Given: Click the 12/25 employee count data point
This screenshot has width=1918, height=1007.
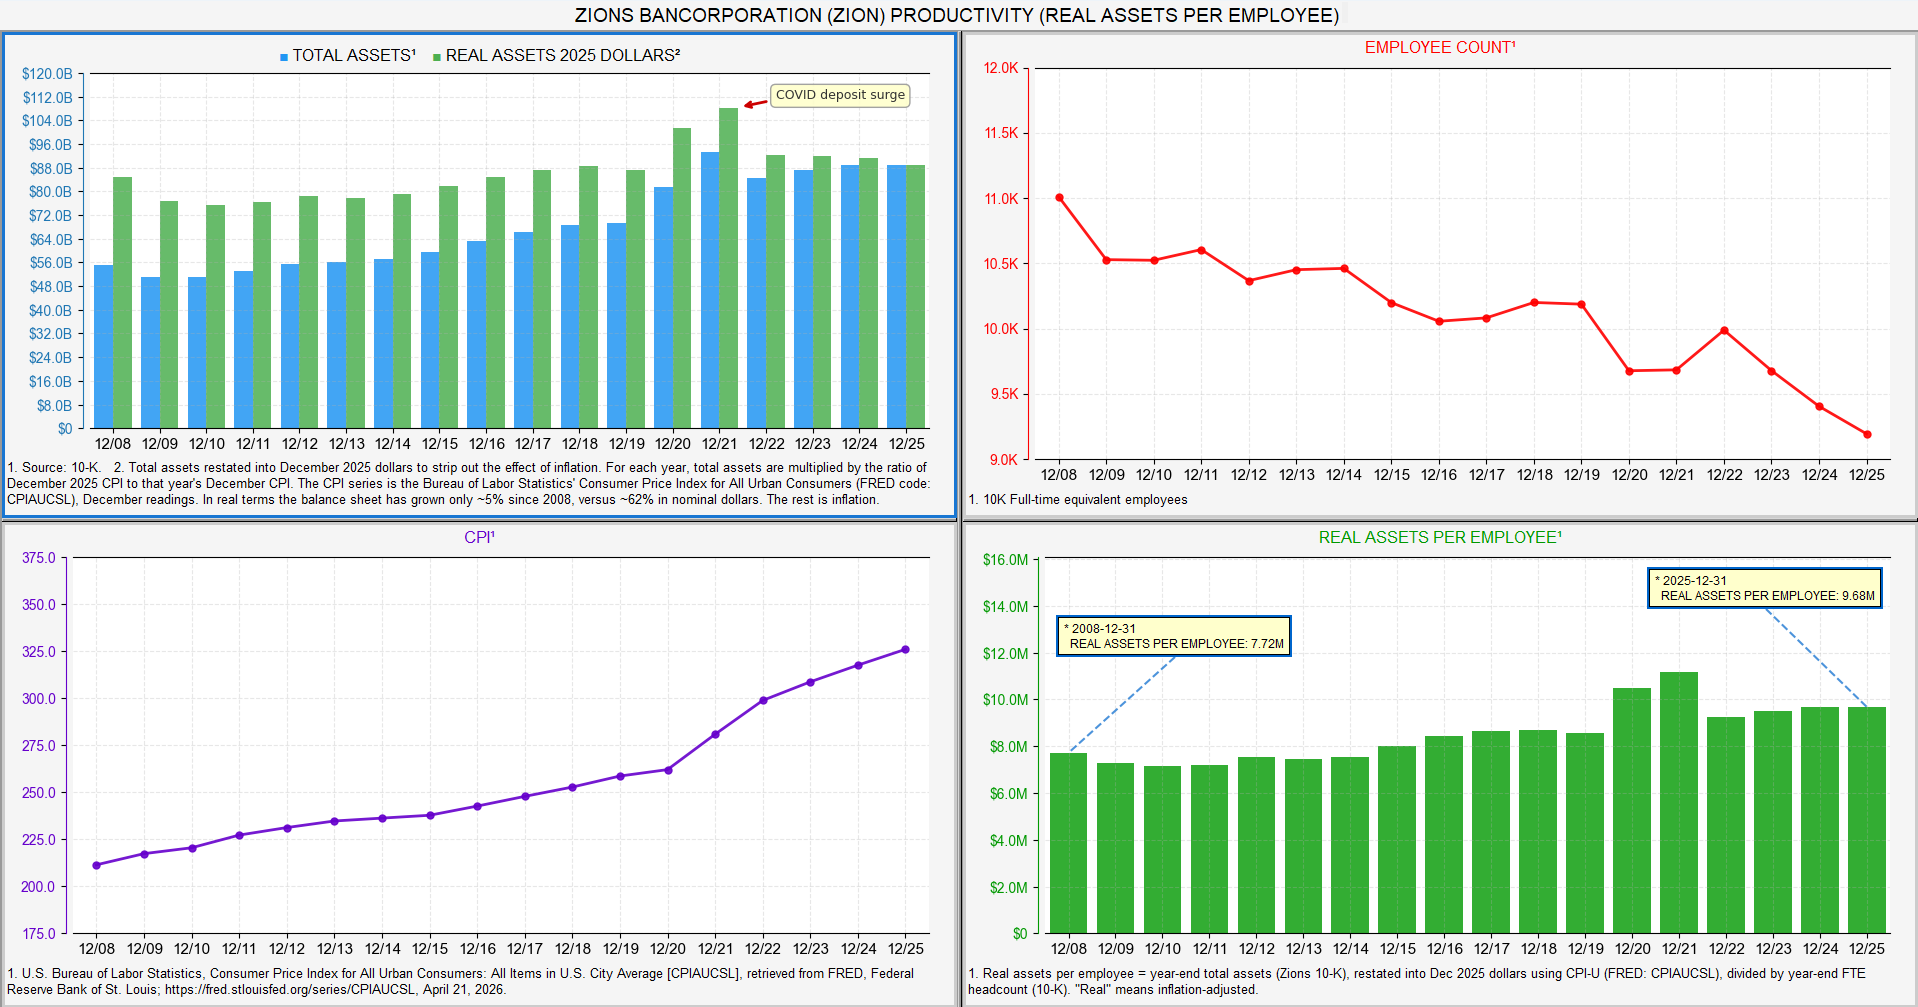Looking at the screenshot, I should click(x=1867, y=434).
